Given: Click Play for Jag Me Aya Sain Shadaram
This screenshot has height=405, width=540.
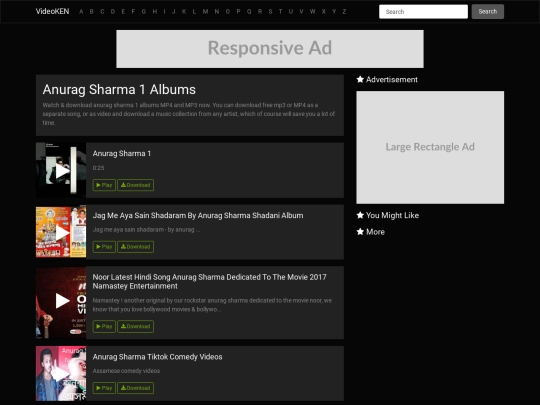Looking at the screenshot, I should click(x=104, y=247).
